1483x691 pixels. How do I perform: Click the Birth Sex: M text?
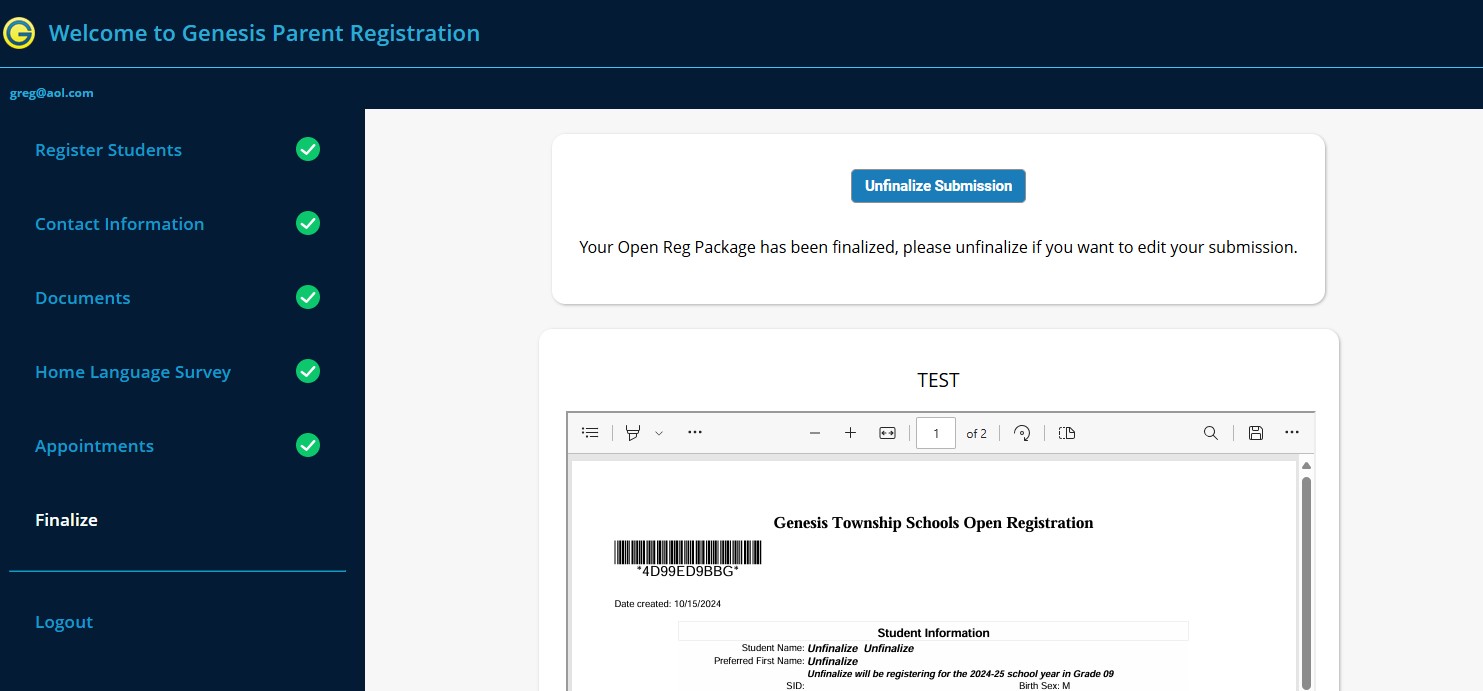[x=1044, y=686]
